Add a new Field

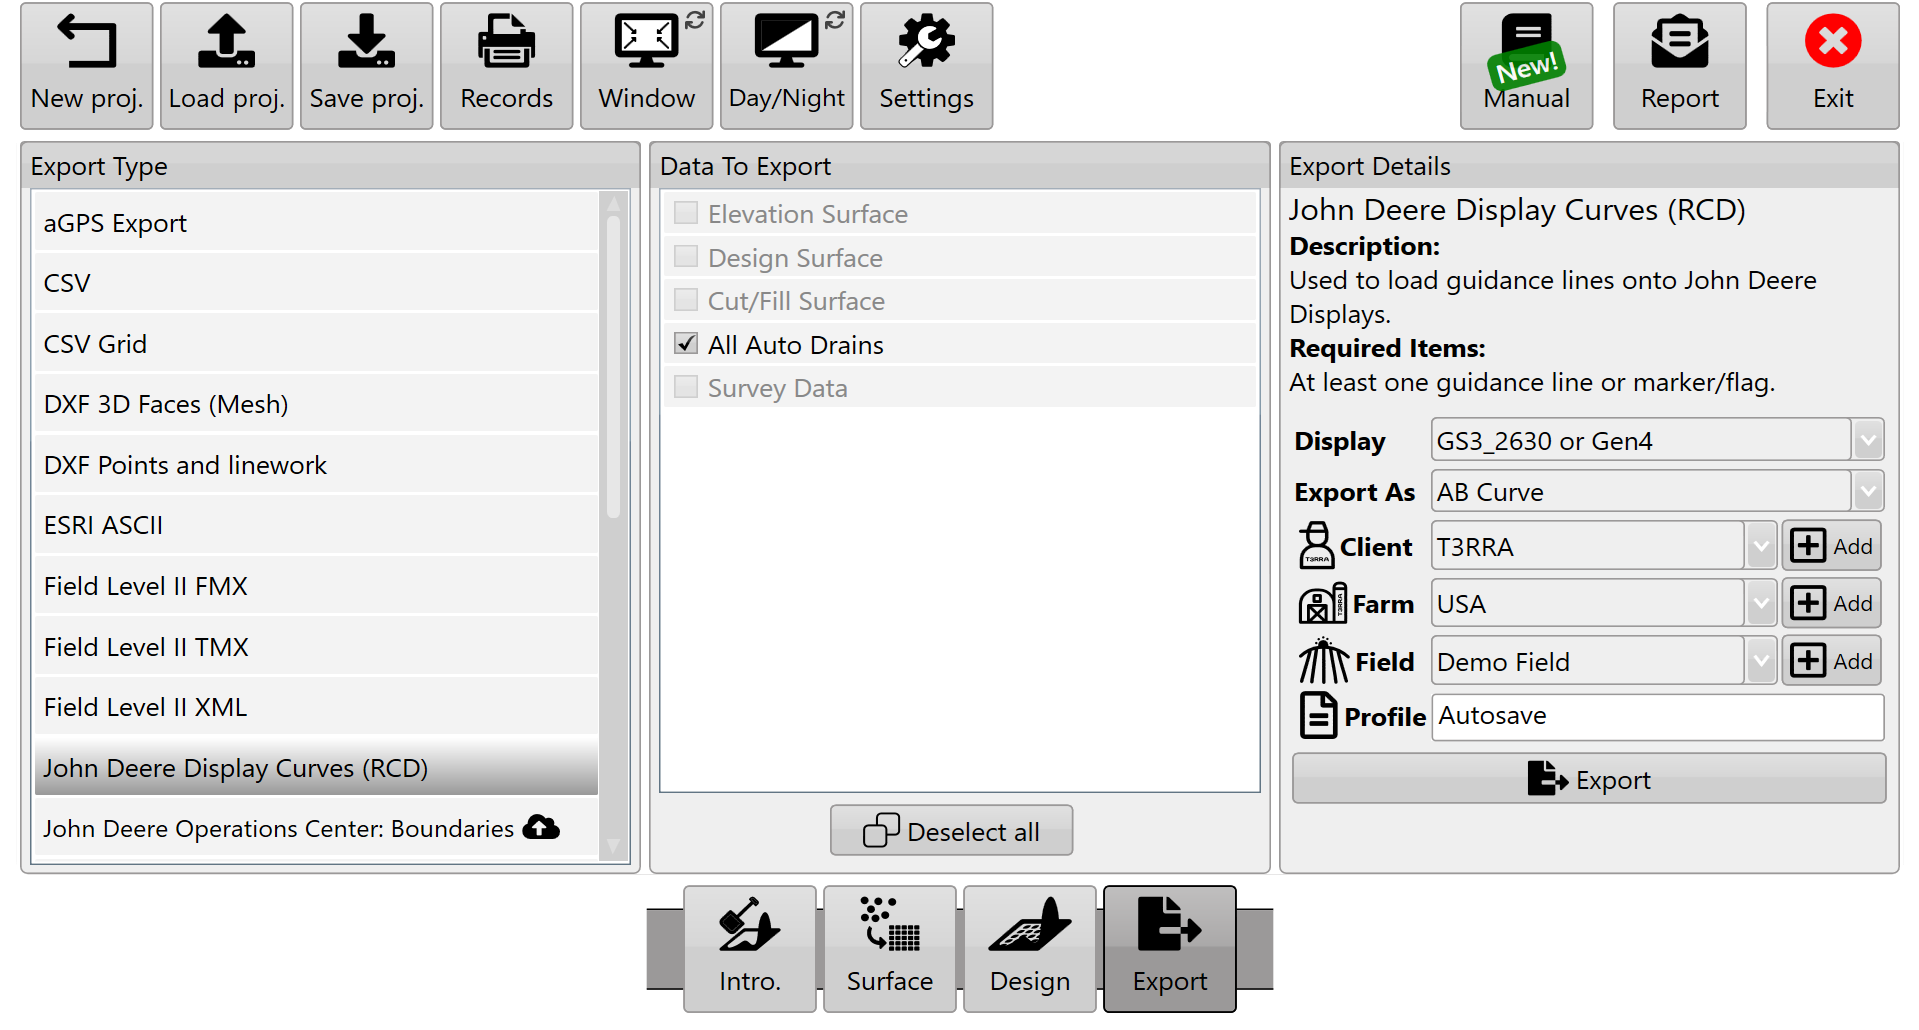pyautogui.click(x=1832, y=661)
